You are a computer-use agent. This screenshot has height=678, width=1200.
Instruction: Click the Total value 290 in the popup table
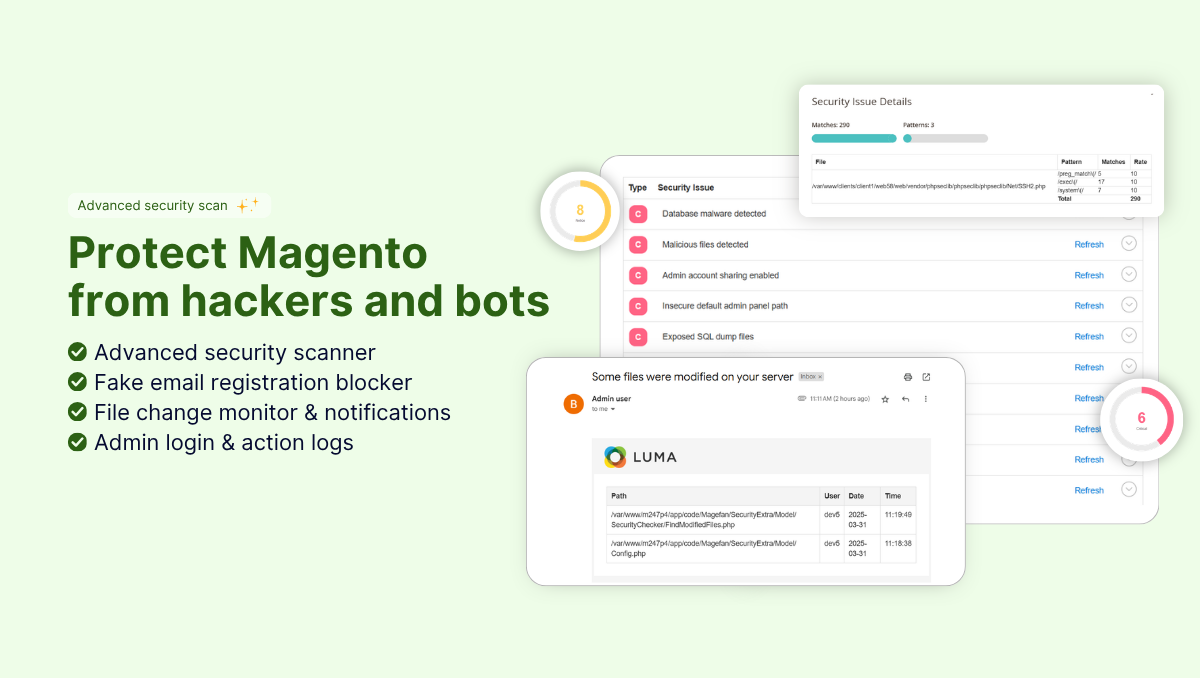(1136, 199)
